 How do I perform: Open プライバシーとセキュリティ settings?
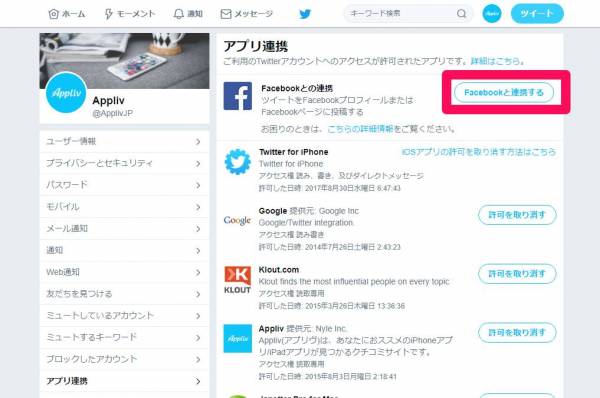coord(124,163)
